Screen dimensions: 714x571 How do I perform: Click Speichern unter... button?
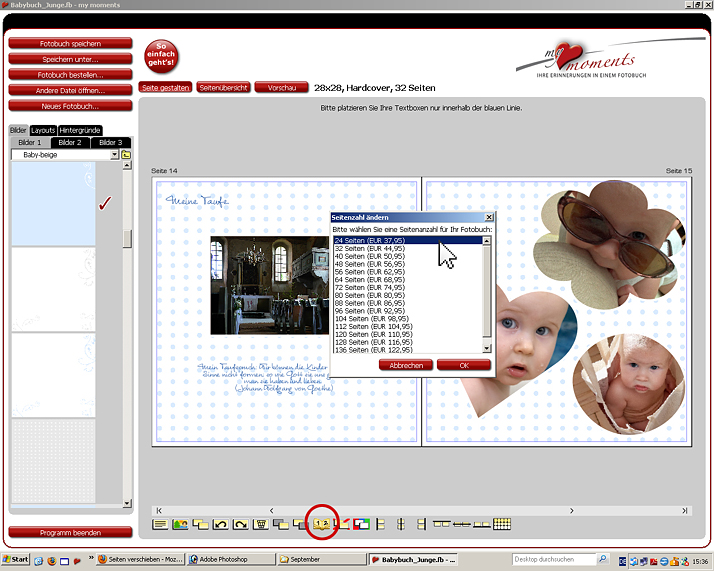[71, 59]
